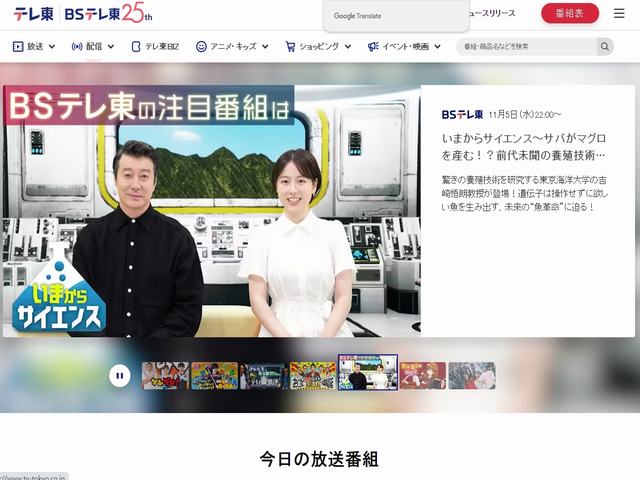
Task: Open the 配信 menu label
Action: 94,47
